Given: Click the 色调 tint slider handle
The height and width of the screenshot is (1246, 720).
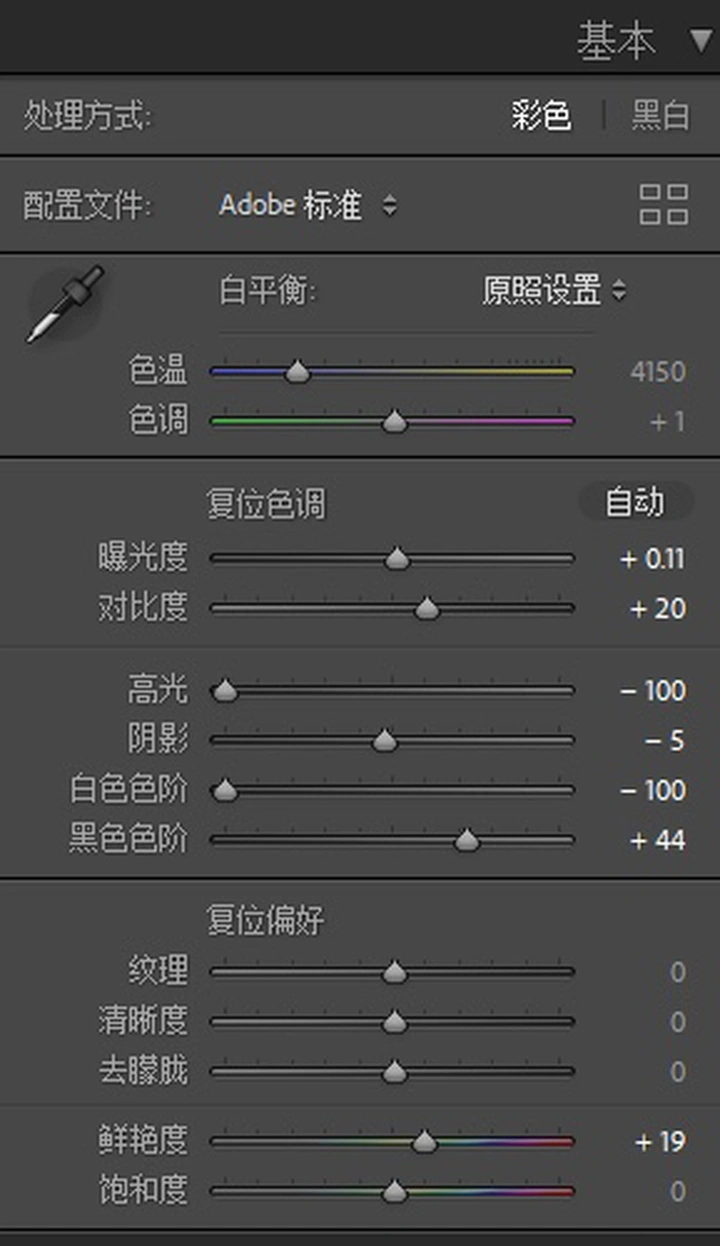Looking at the screenshot, I should point(396,422).
